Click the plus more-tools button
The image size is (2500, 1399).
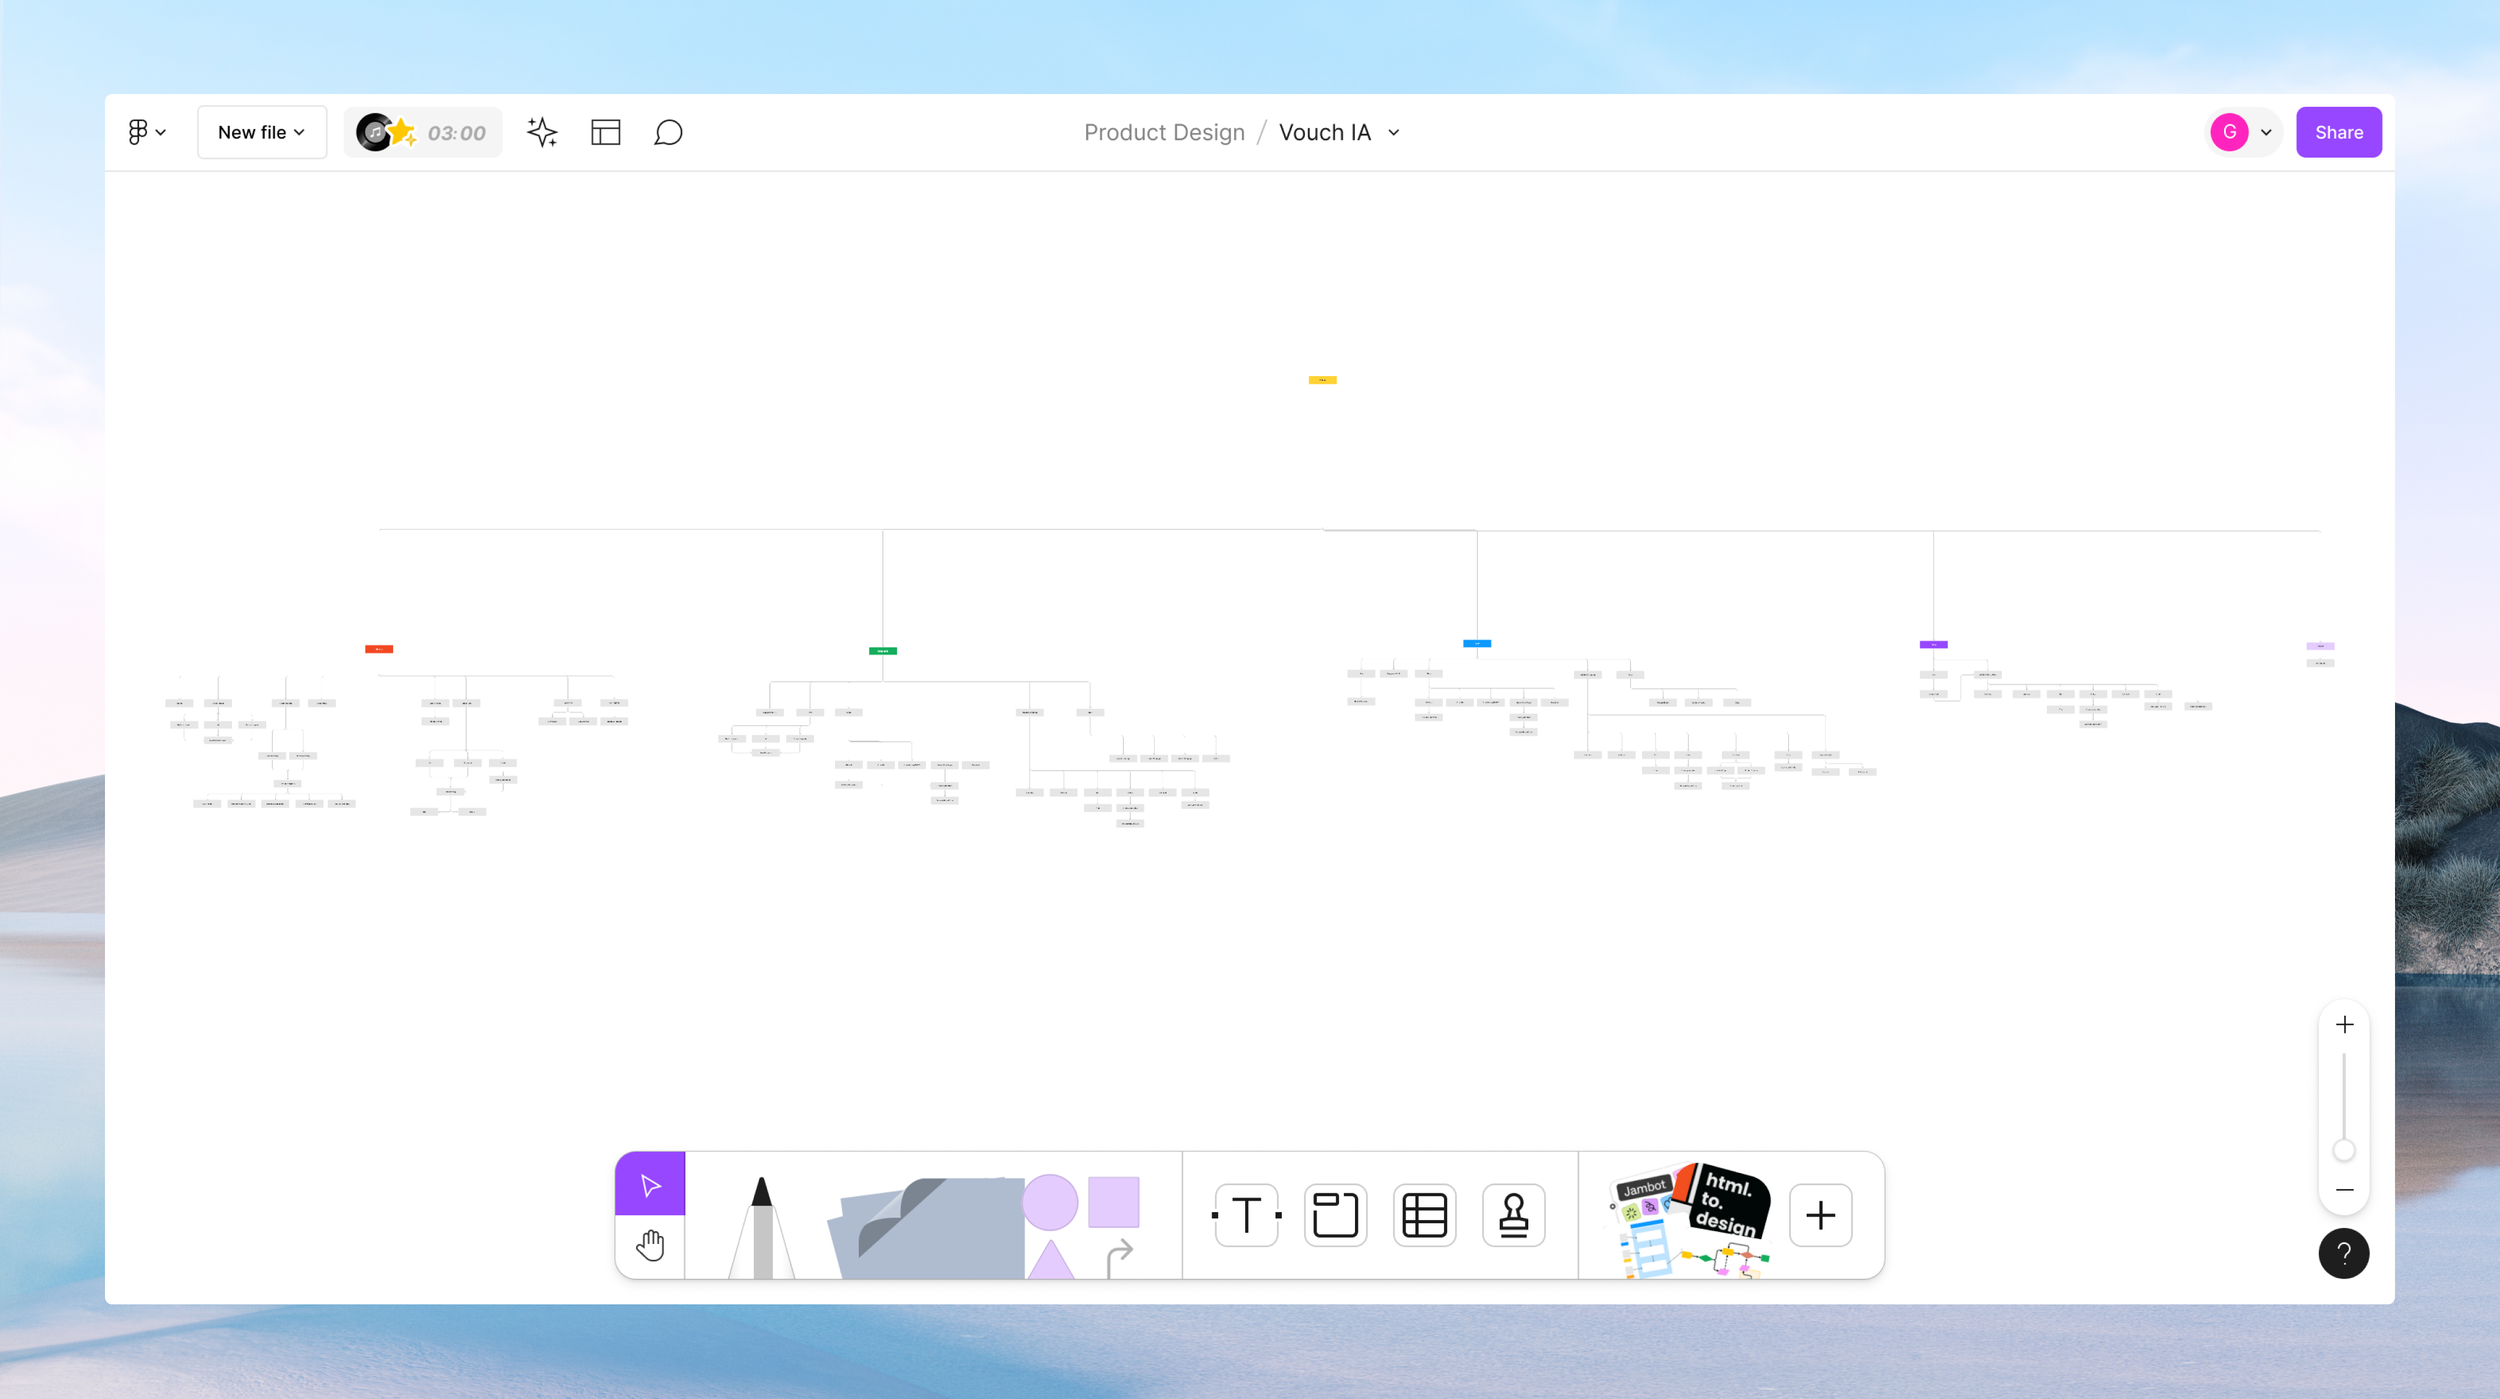[1820, 1215]
